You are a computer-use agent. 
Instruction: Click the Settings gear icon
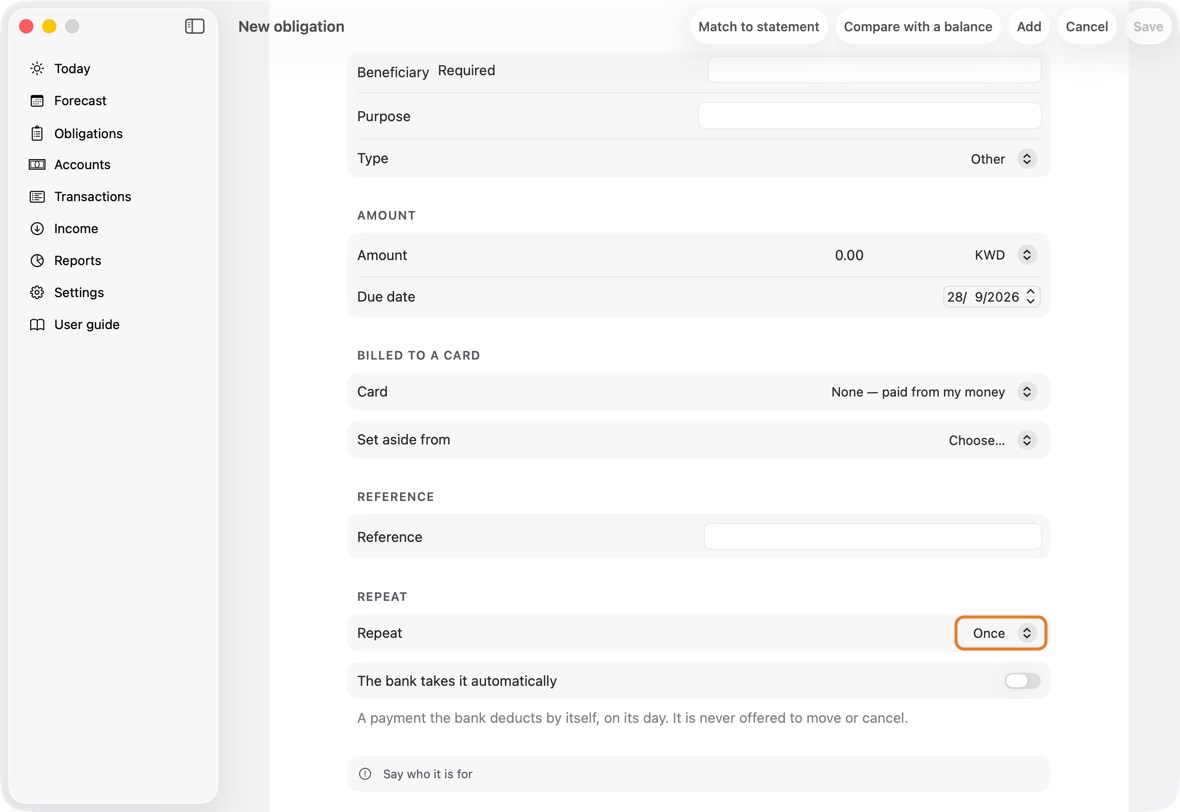[x=37, y=293]
